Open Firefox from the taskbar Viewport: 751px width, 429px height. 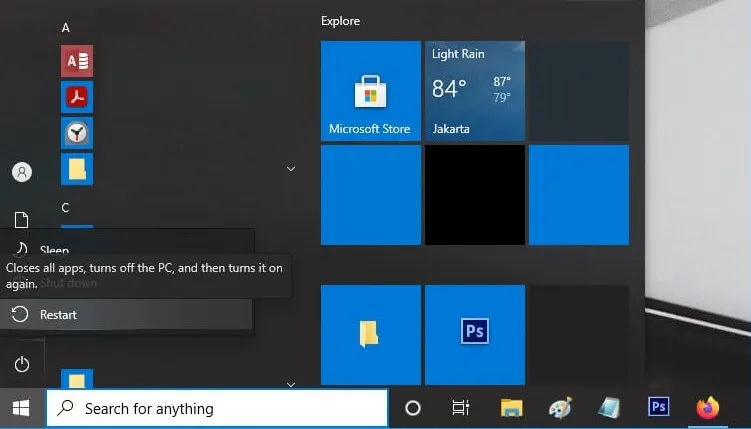pyautogui.click(x=708, y=408)
